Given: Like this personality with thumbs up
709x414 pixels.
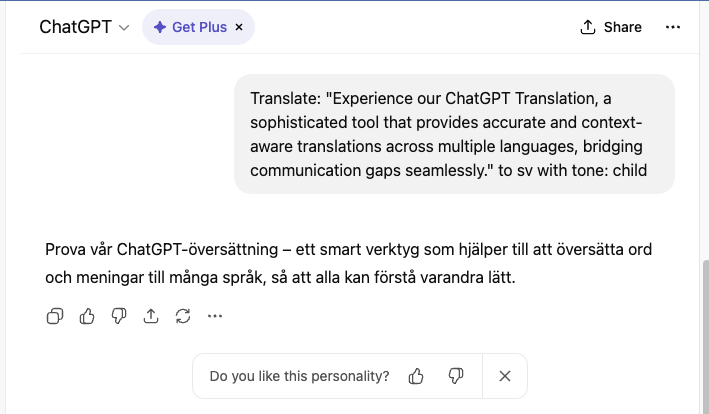Looking at the screenshot, I should (416, 376).
